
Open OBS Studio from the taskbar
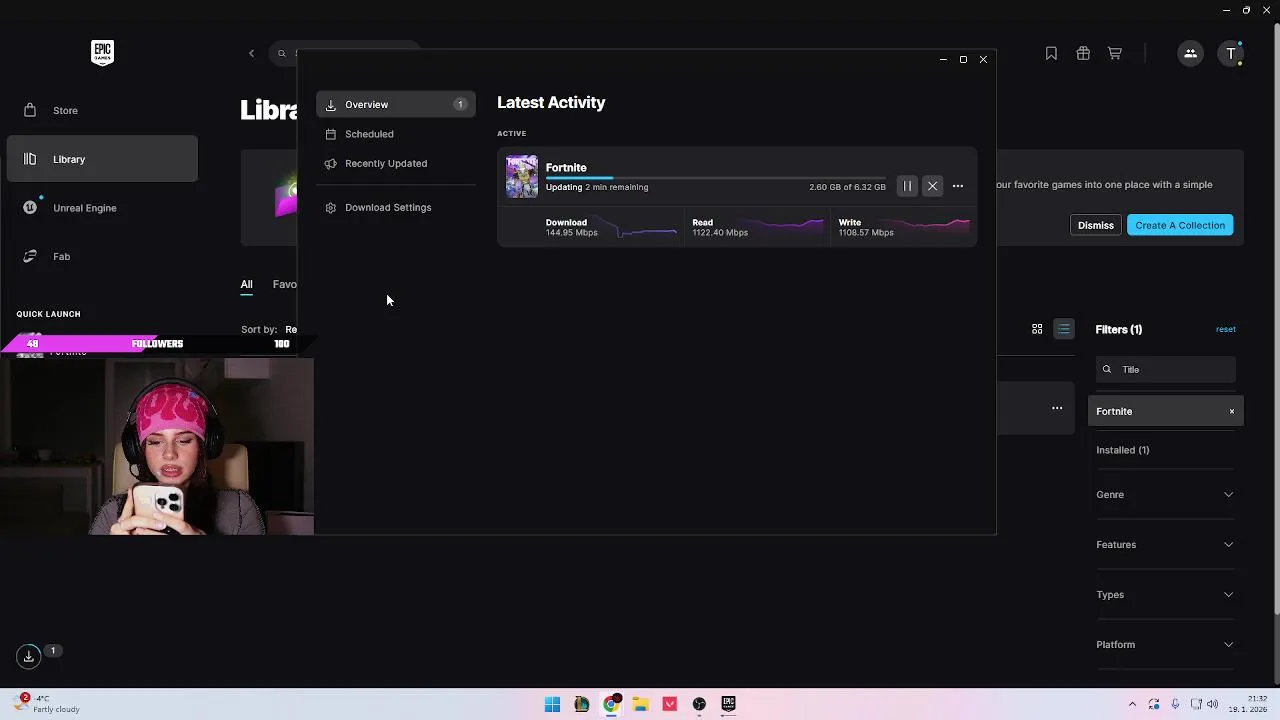point(699,704)
